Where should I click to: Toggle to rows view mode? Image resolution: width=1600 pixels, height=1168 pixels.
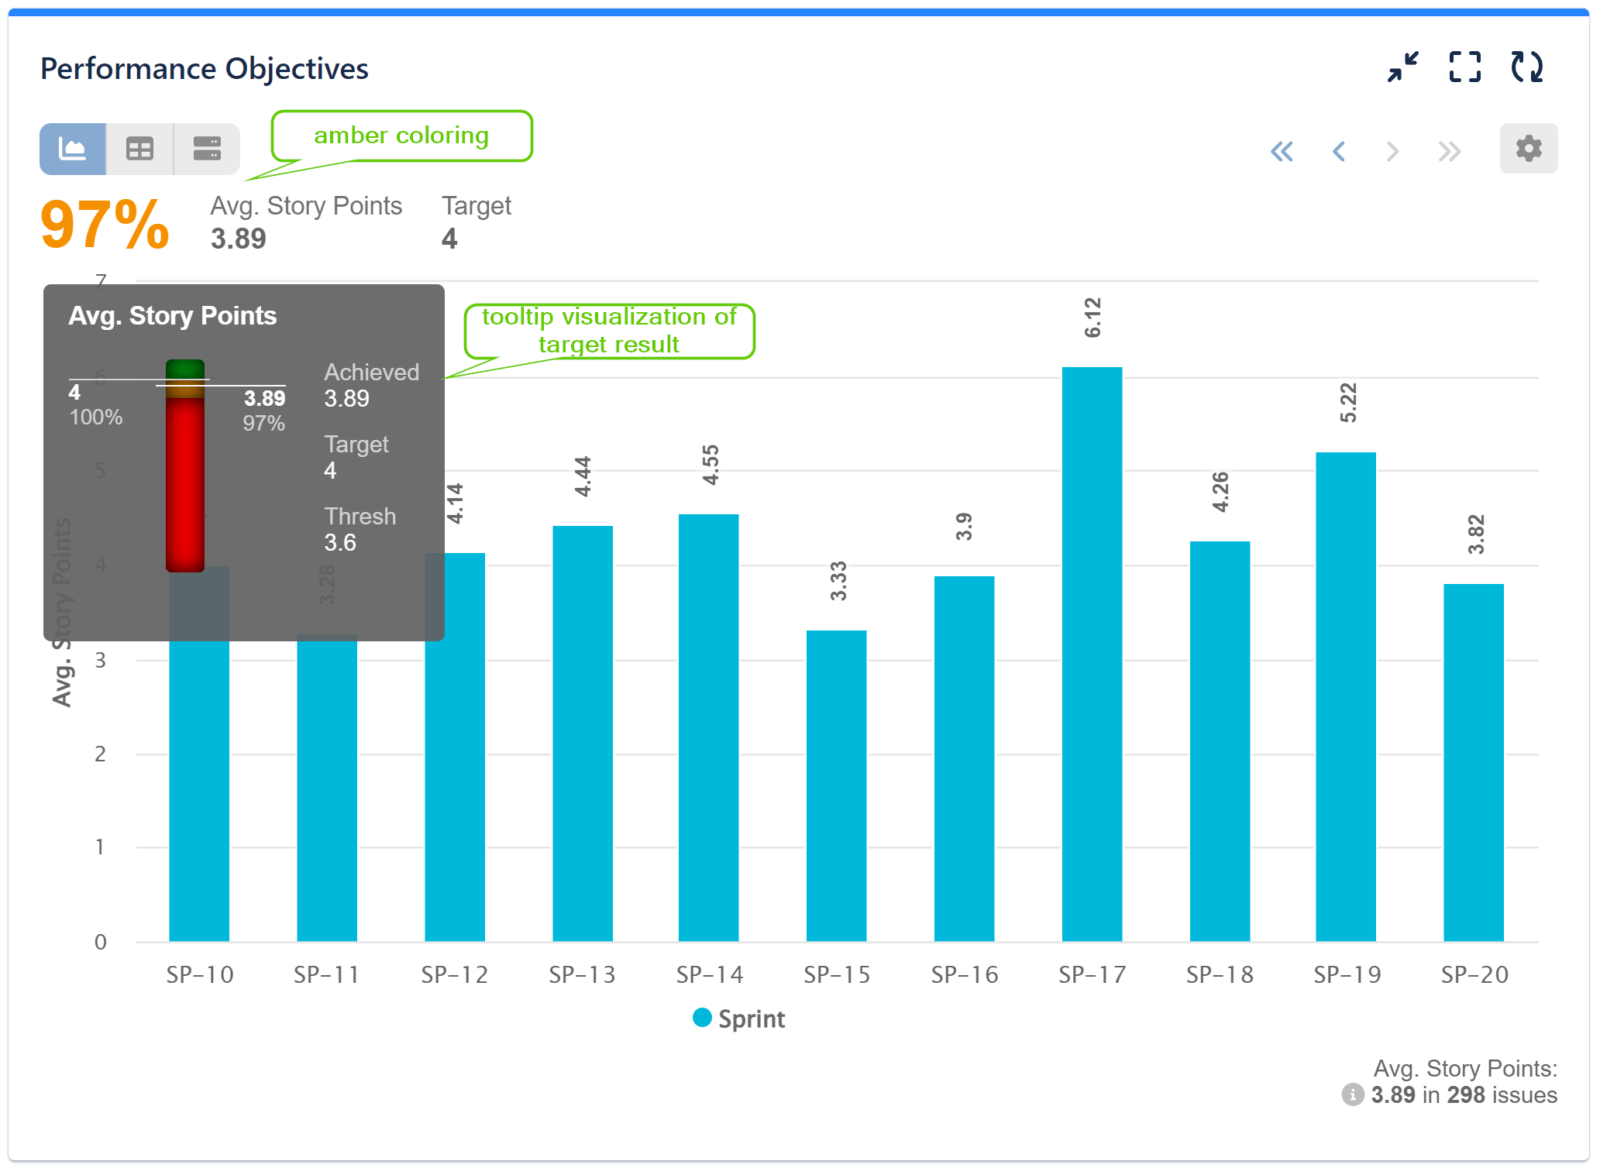[207, 148]
